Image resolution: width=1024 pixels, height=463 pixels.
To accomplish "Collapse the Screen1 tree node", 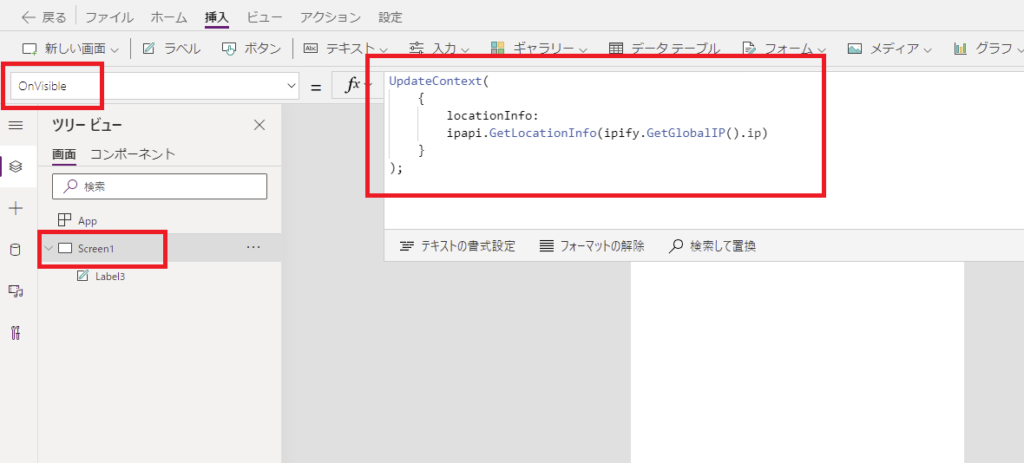I will pyautogui.click(x=48, y=248).
